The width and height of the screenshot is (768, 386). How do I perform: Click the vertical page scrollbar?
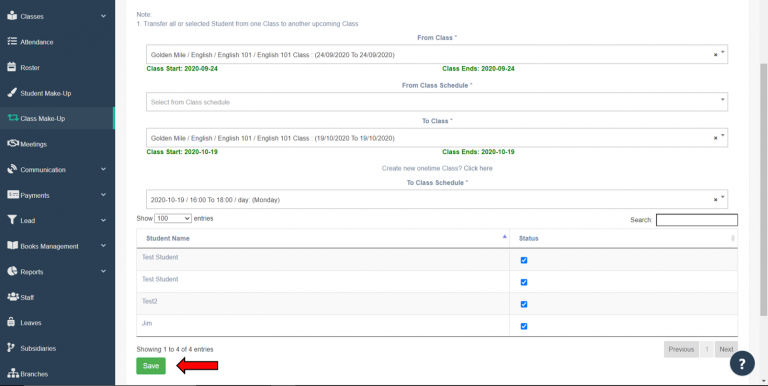click(x=763, y=190)
